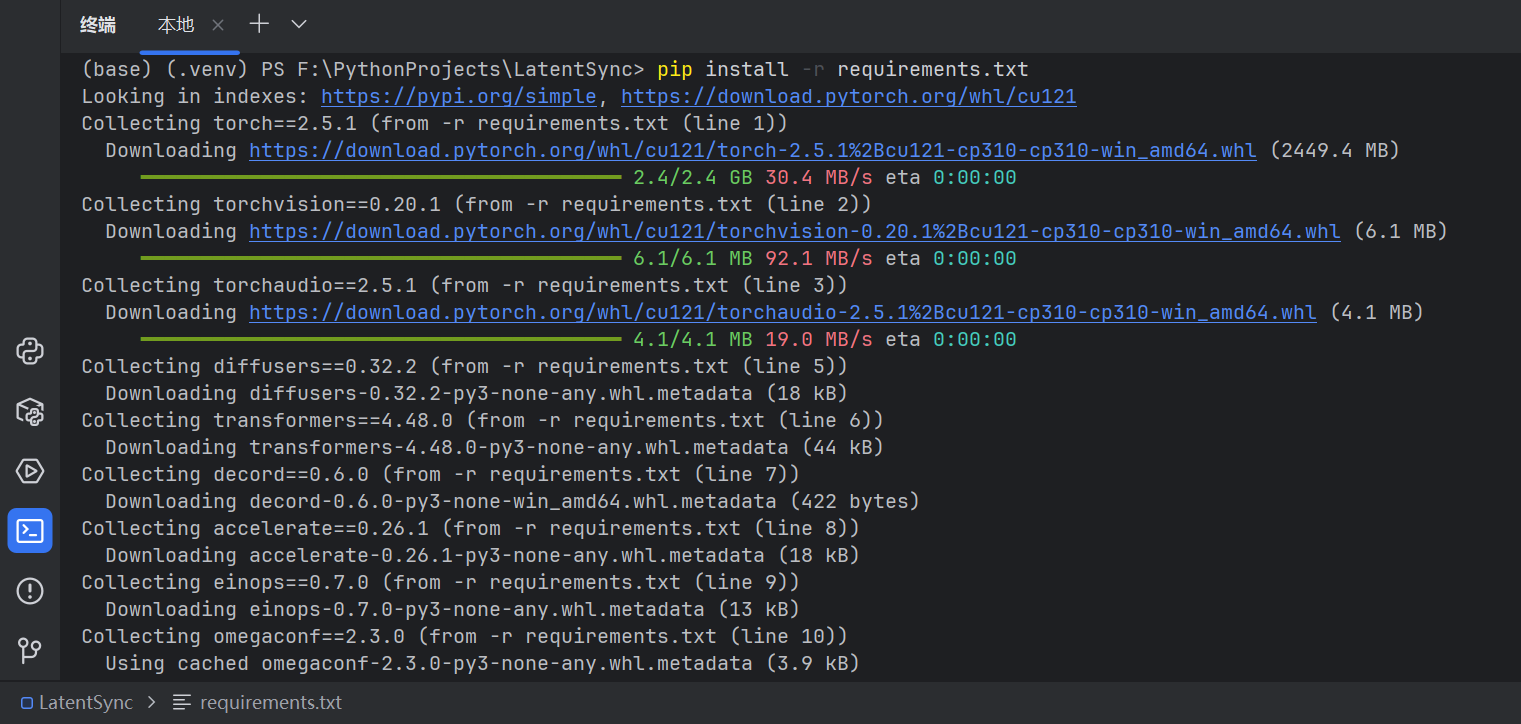
Task: Click the 'Collecting einops==0.7.0' line
Action: pos(441,583)
